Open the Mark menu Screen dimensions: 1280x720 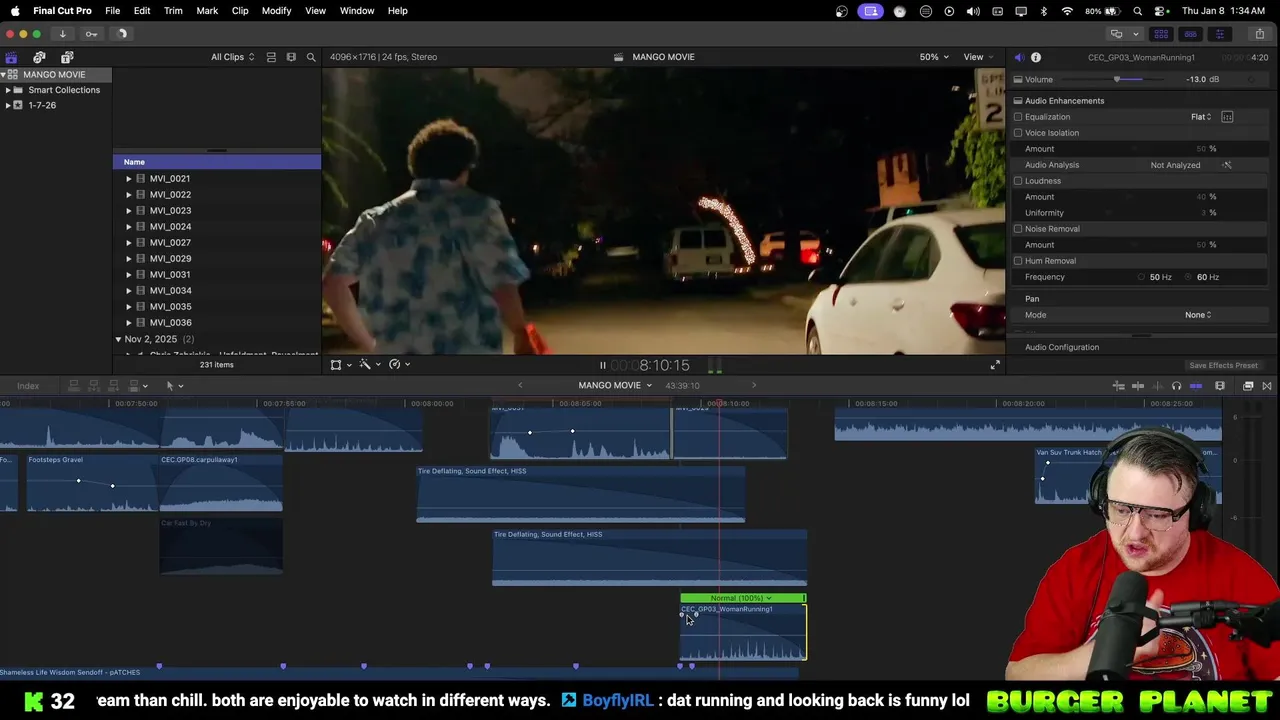207,11
